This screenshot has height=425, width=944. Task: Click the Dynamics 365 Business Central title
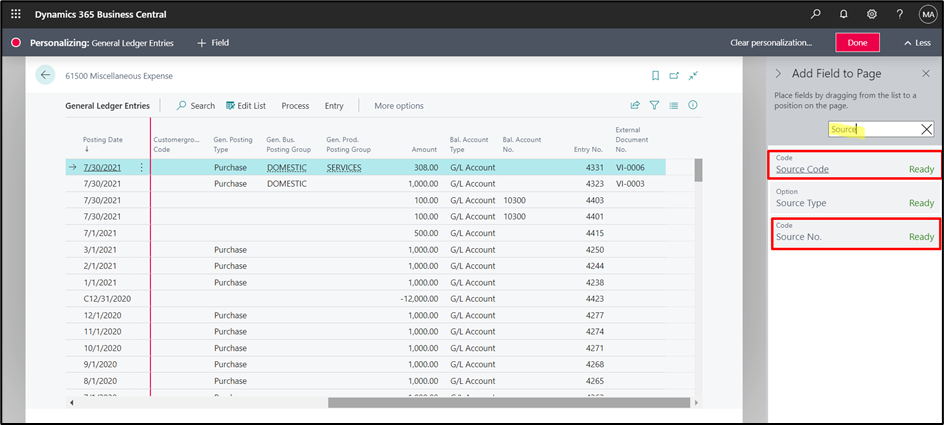(x=101, y=14)
